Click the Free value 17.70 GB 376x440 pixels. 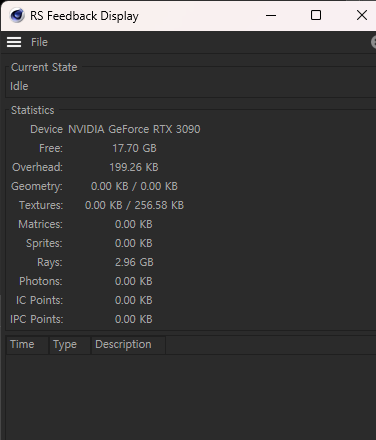pos(134,148)
